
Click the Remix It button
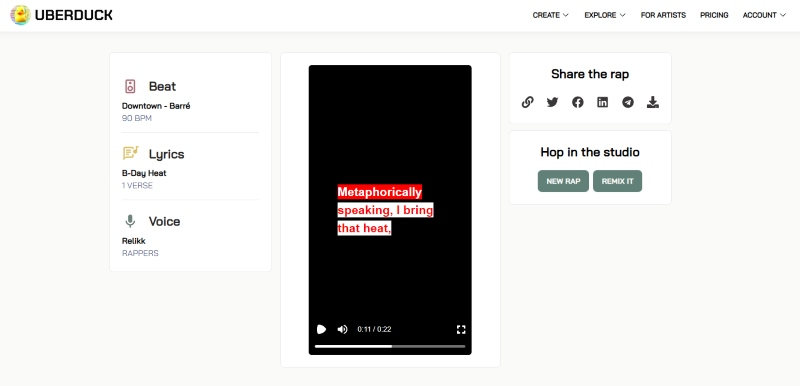pyautogui.click(x=617, y=181)
